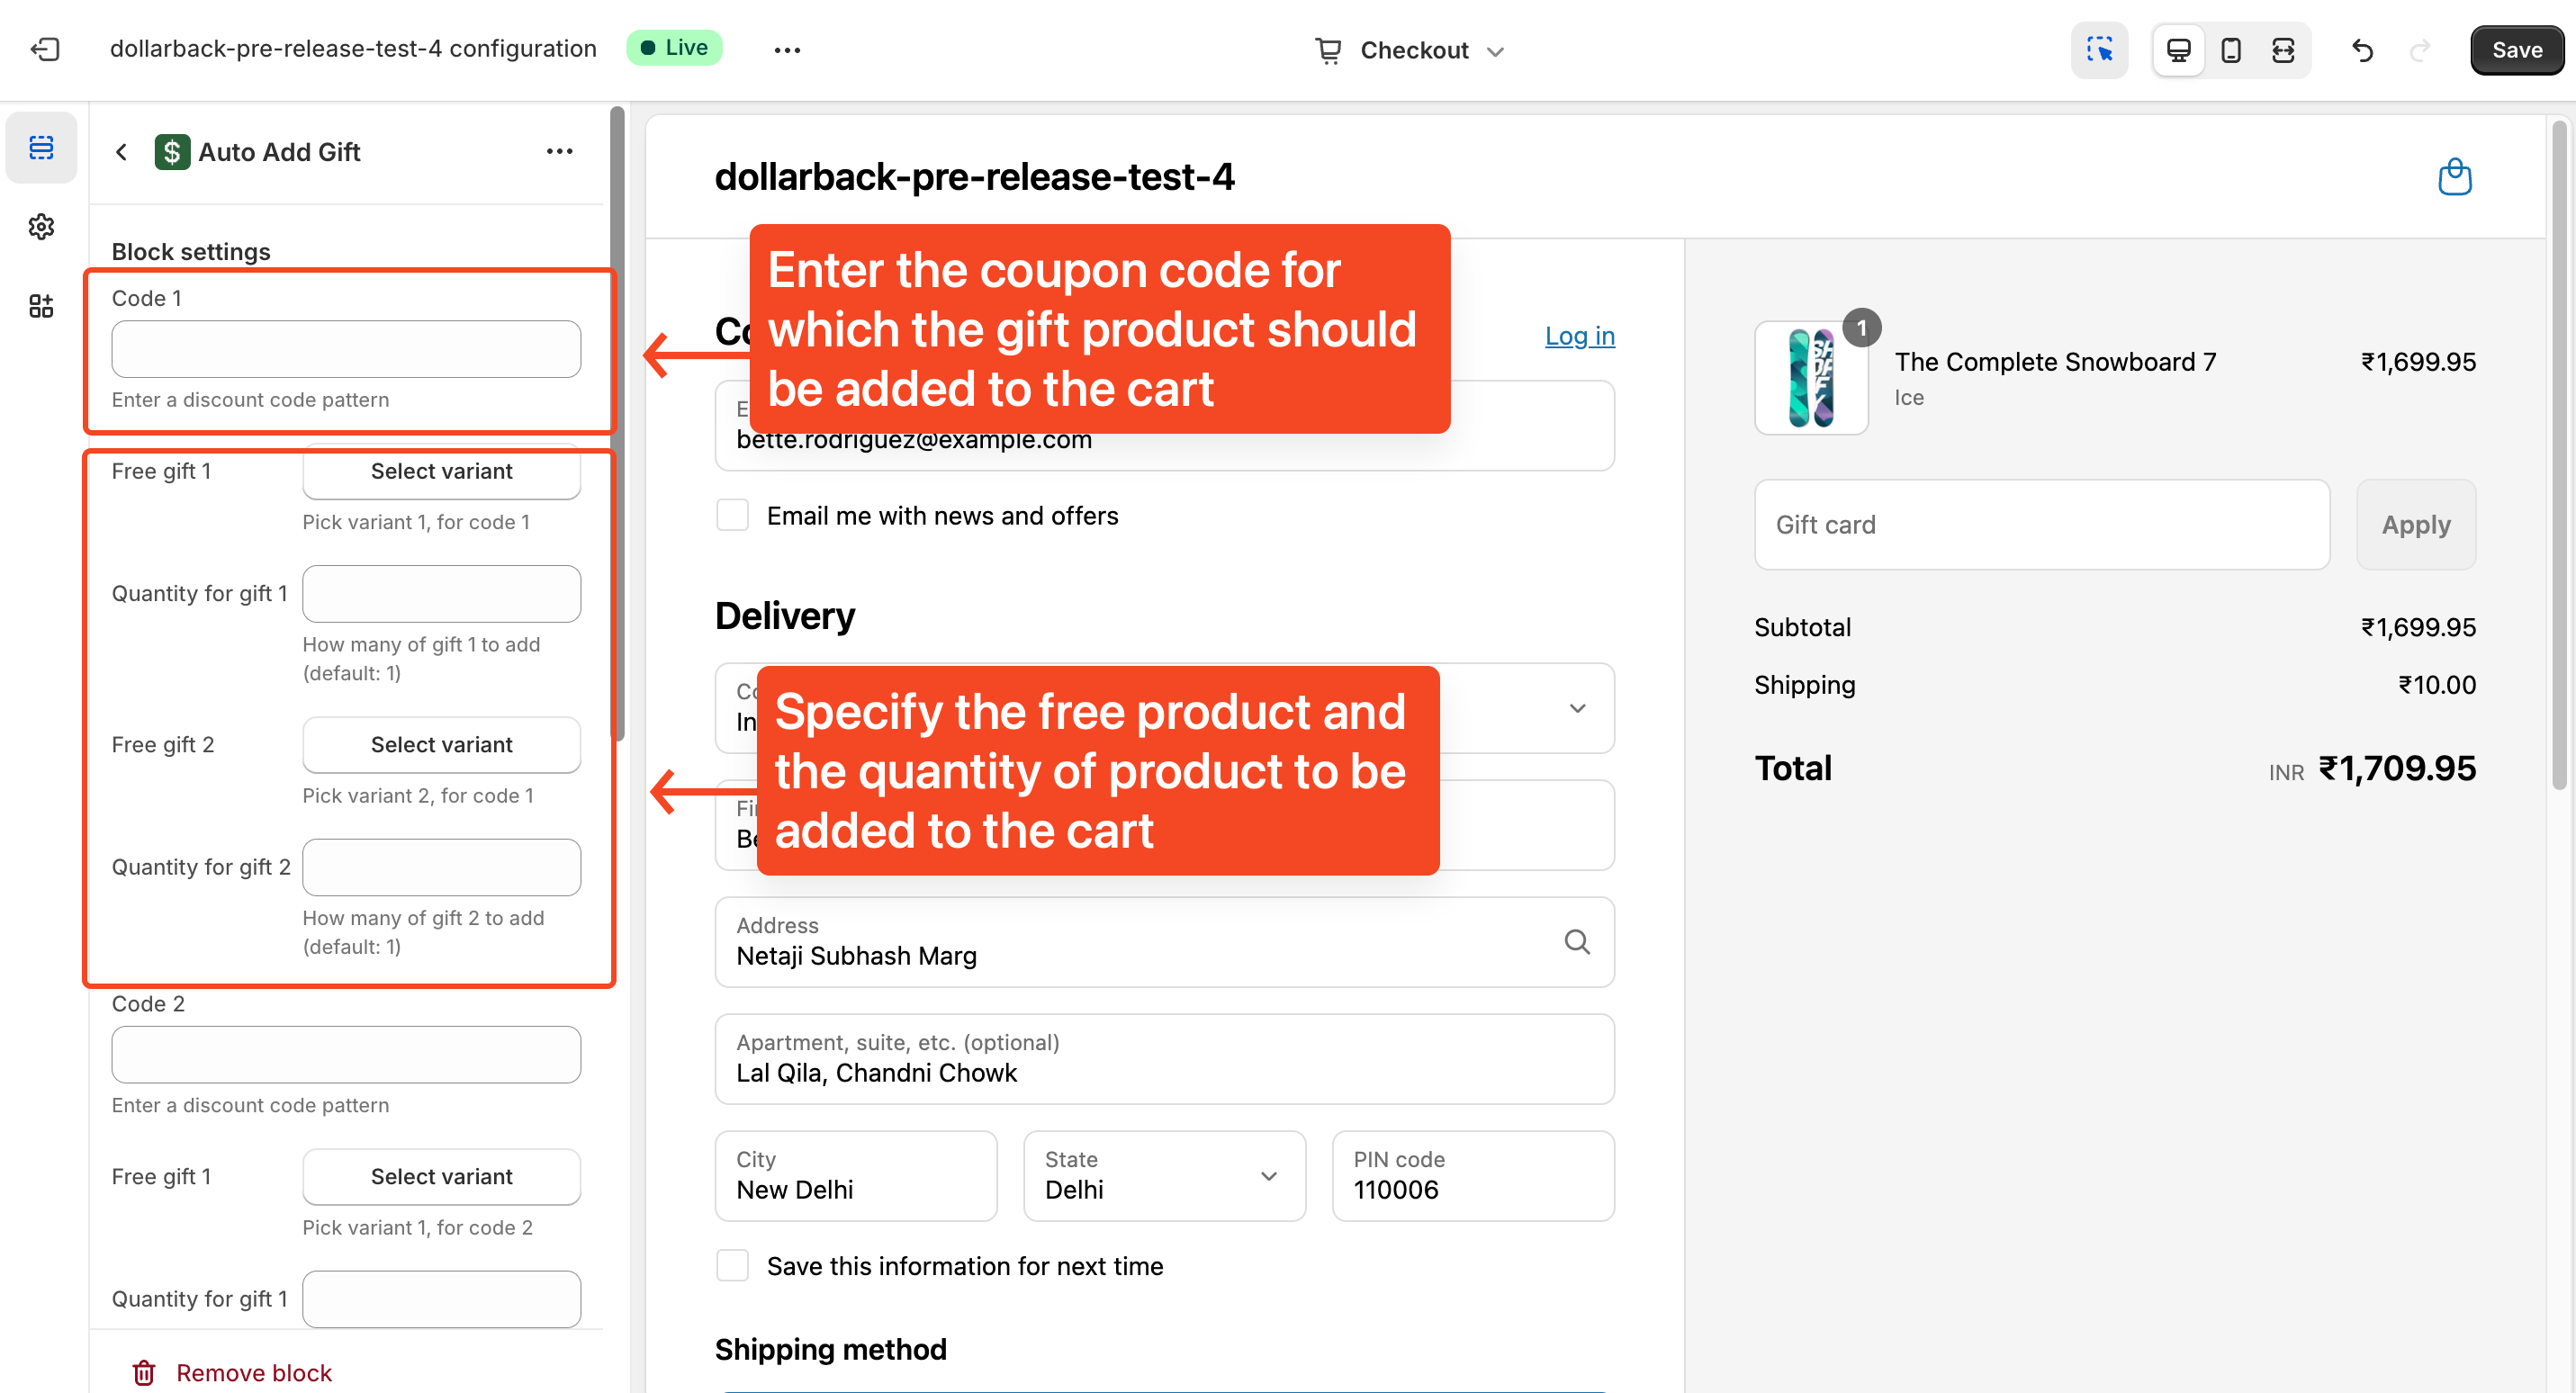Open the Settings gear icon in sidebar

[41, 227]
